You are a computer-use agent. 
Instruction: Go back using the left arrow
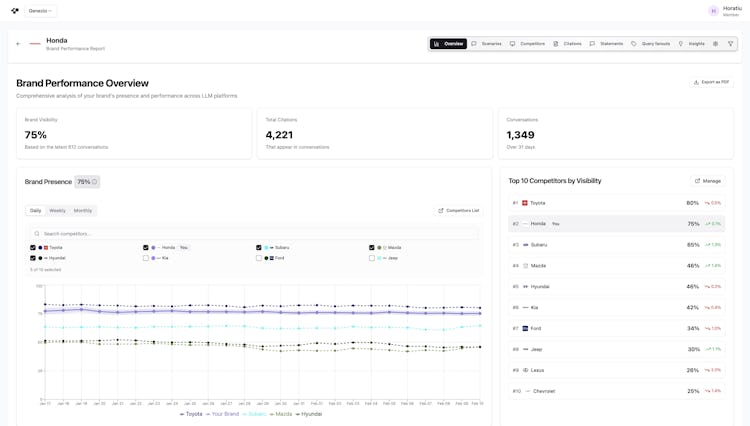click(x=19, y=44)
